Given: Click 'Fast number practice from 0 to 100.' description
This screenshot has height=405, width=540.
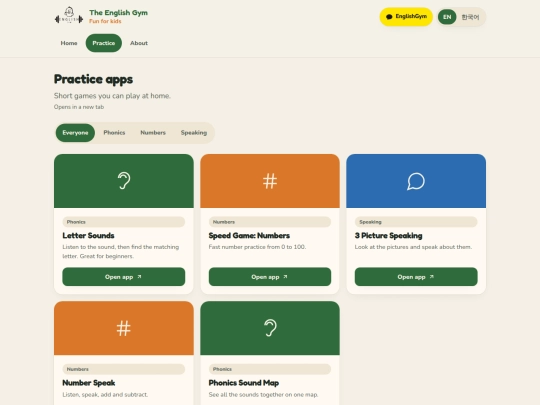Looking at the screenshot, I should pyautogui.click(x=257, y=247).
